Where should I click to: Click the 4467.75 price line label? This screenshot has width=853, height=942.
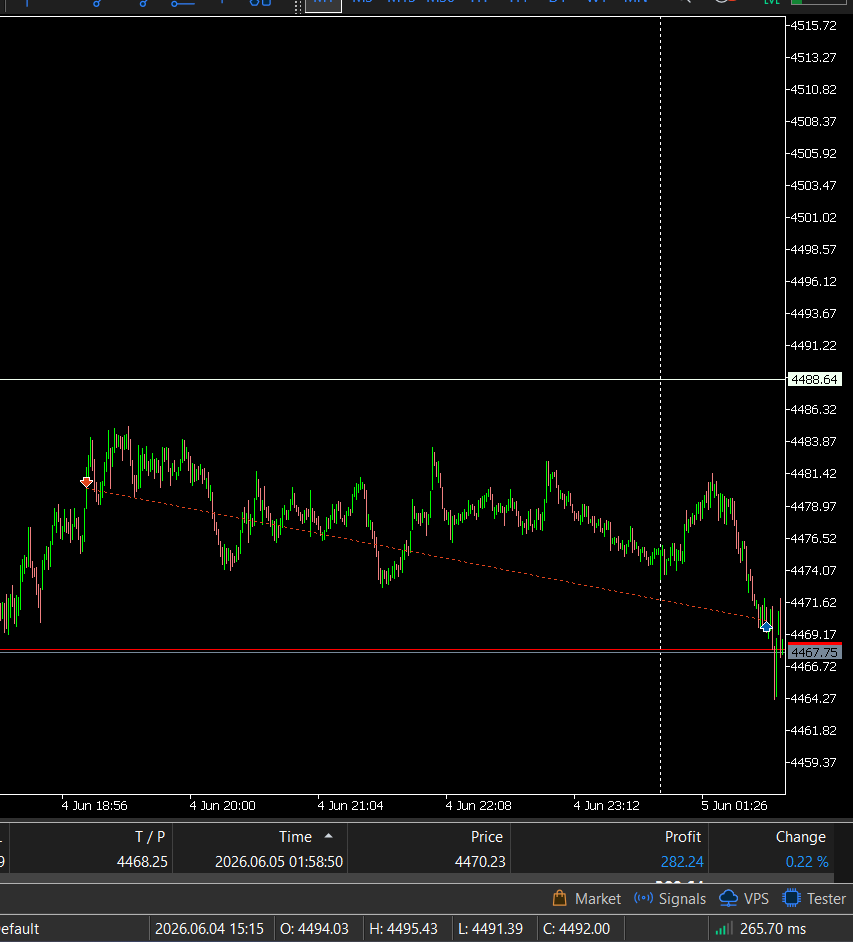[x=814, y=652]
